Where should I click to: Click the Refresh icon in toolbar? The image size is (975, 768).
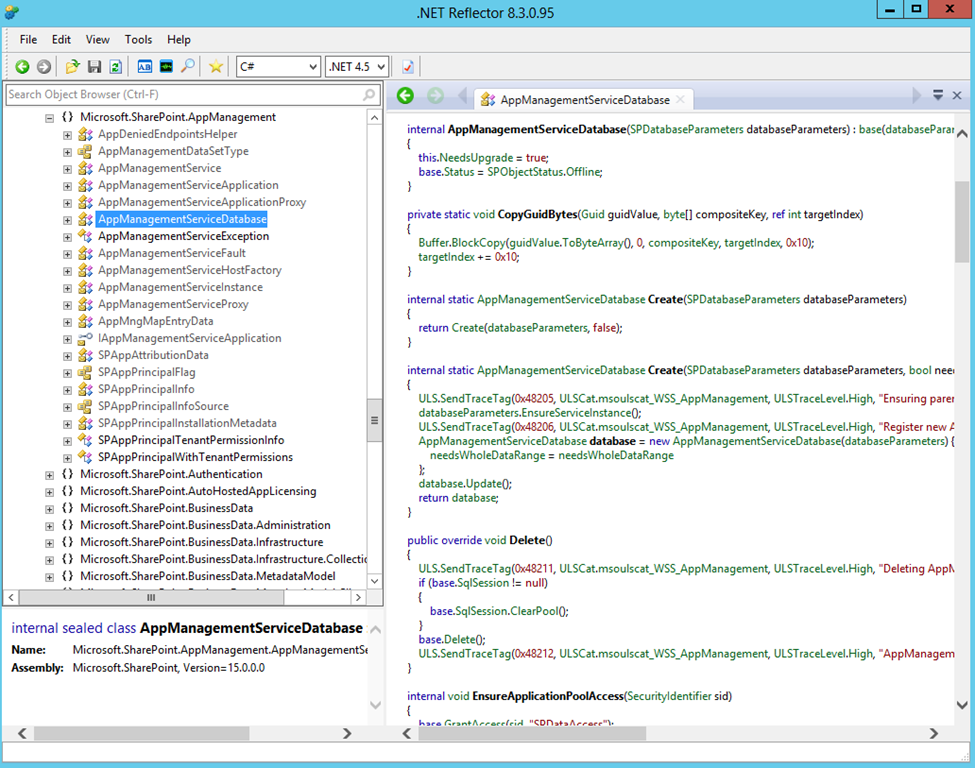click(x=115, y=67)
